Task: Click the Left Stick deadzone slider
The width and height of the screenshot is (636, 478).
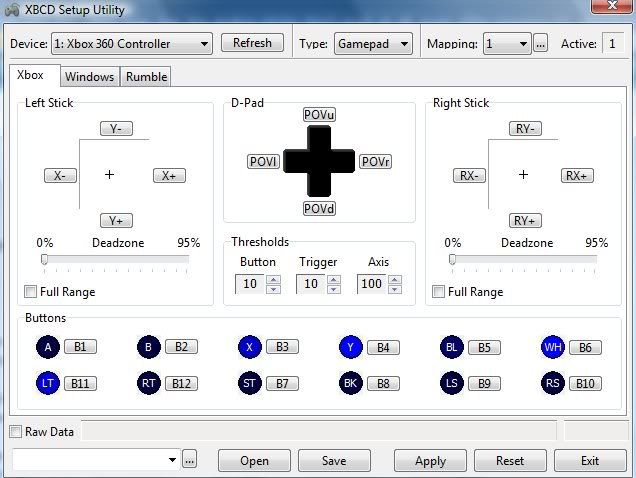Action: pos(114,260)
